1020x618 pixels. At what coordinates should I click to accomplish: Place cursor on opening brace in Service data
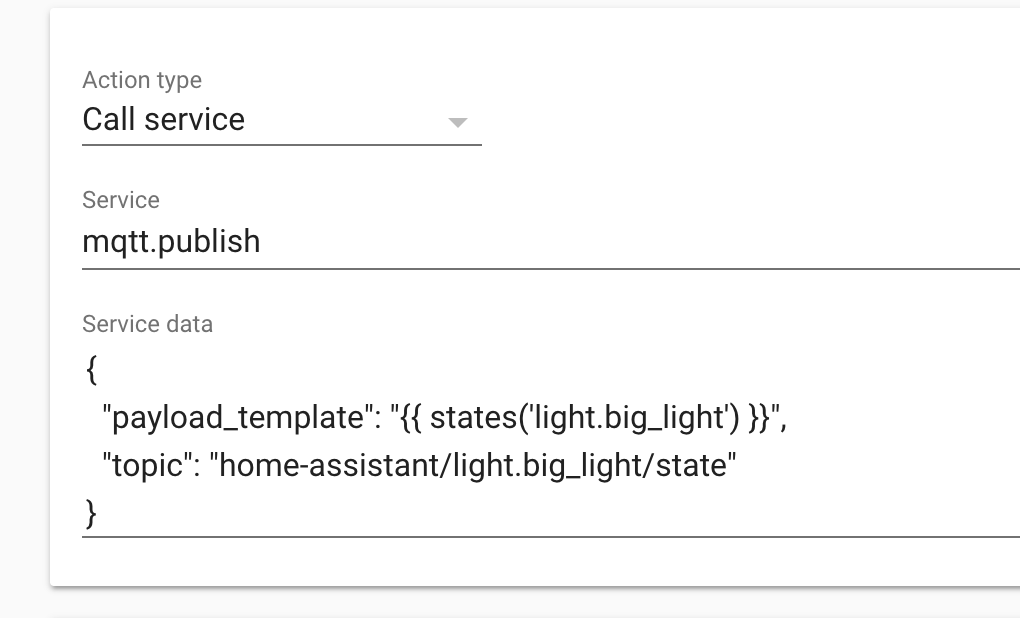91,370
